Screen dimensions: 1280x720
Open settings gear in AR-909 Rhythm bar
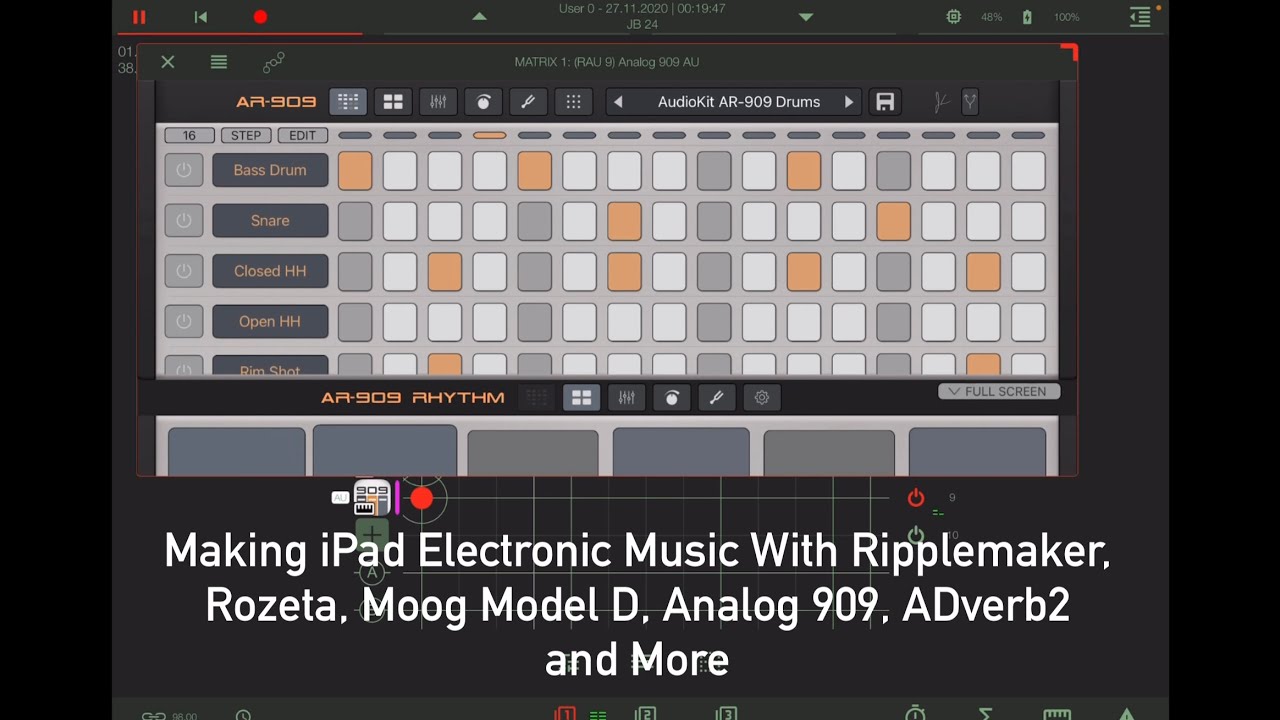tap(761, 398)
